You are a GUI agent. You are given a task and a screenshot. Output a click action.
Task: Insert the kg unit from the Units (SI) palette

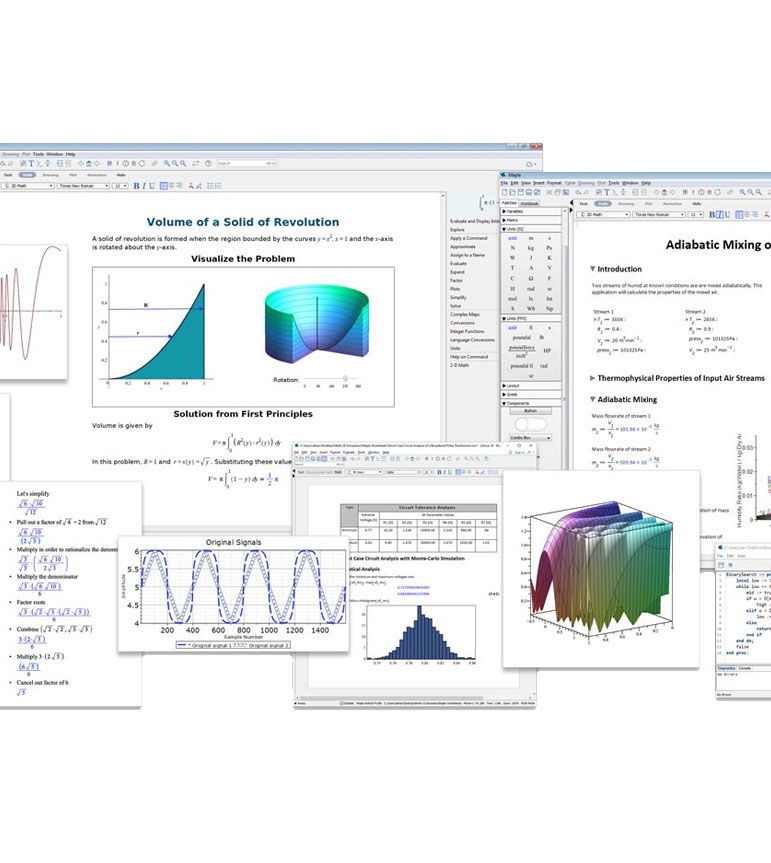click(x=531, y=248)
